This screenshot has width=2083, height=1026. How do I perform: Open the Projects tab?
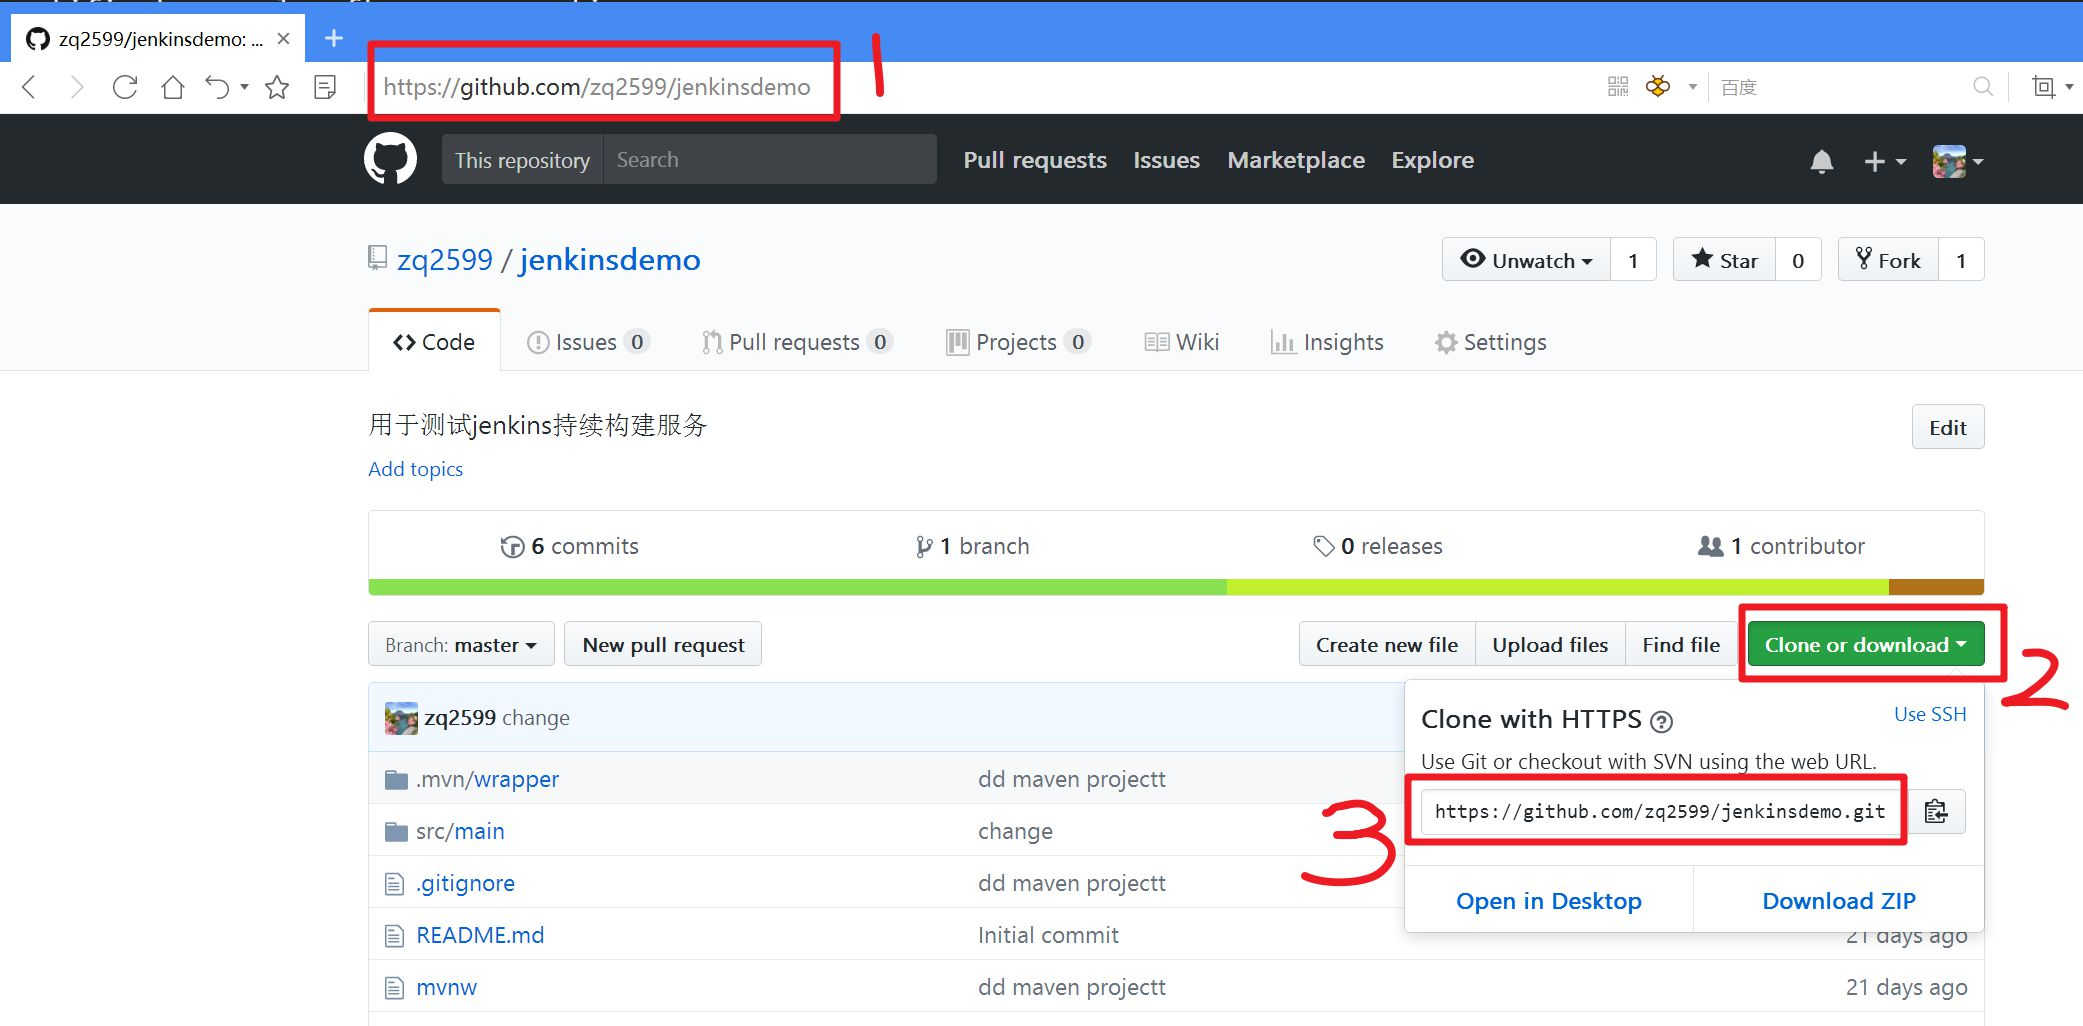1017,342
